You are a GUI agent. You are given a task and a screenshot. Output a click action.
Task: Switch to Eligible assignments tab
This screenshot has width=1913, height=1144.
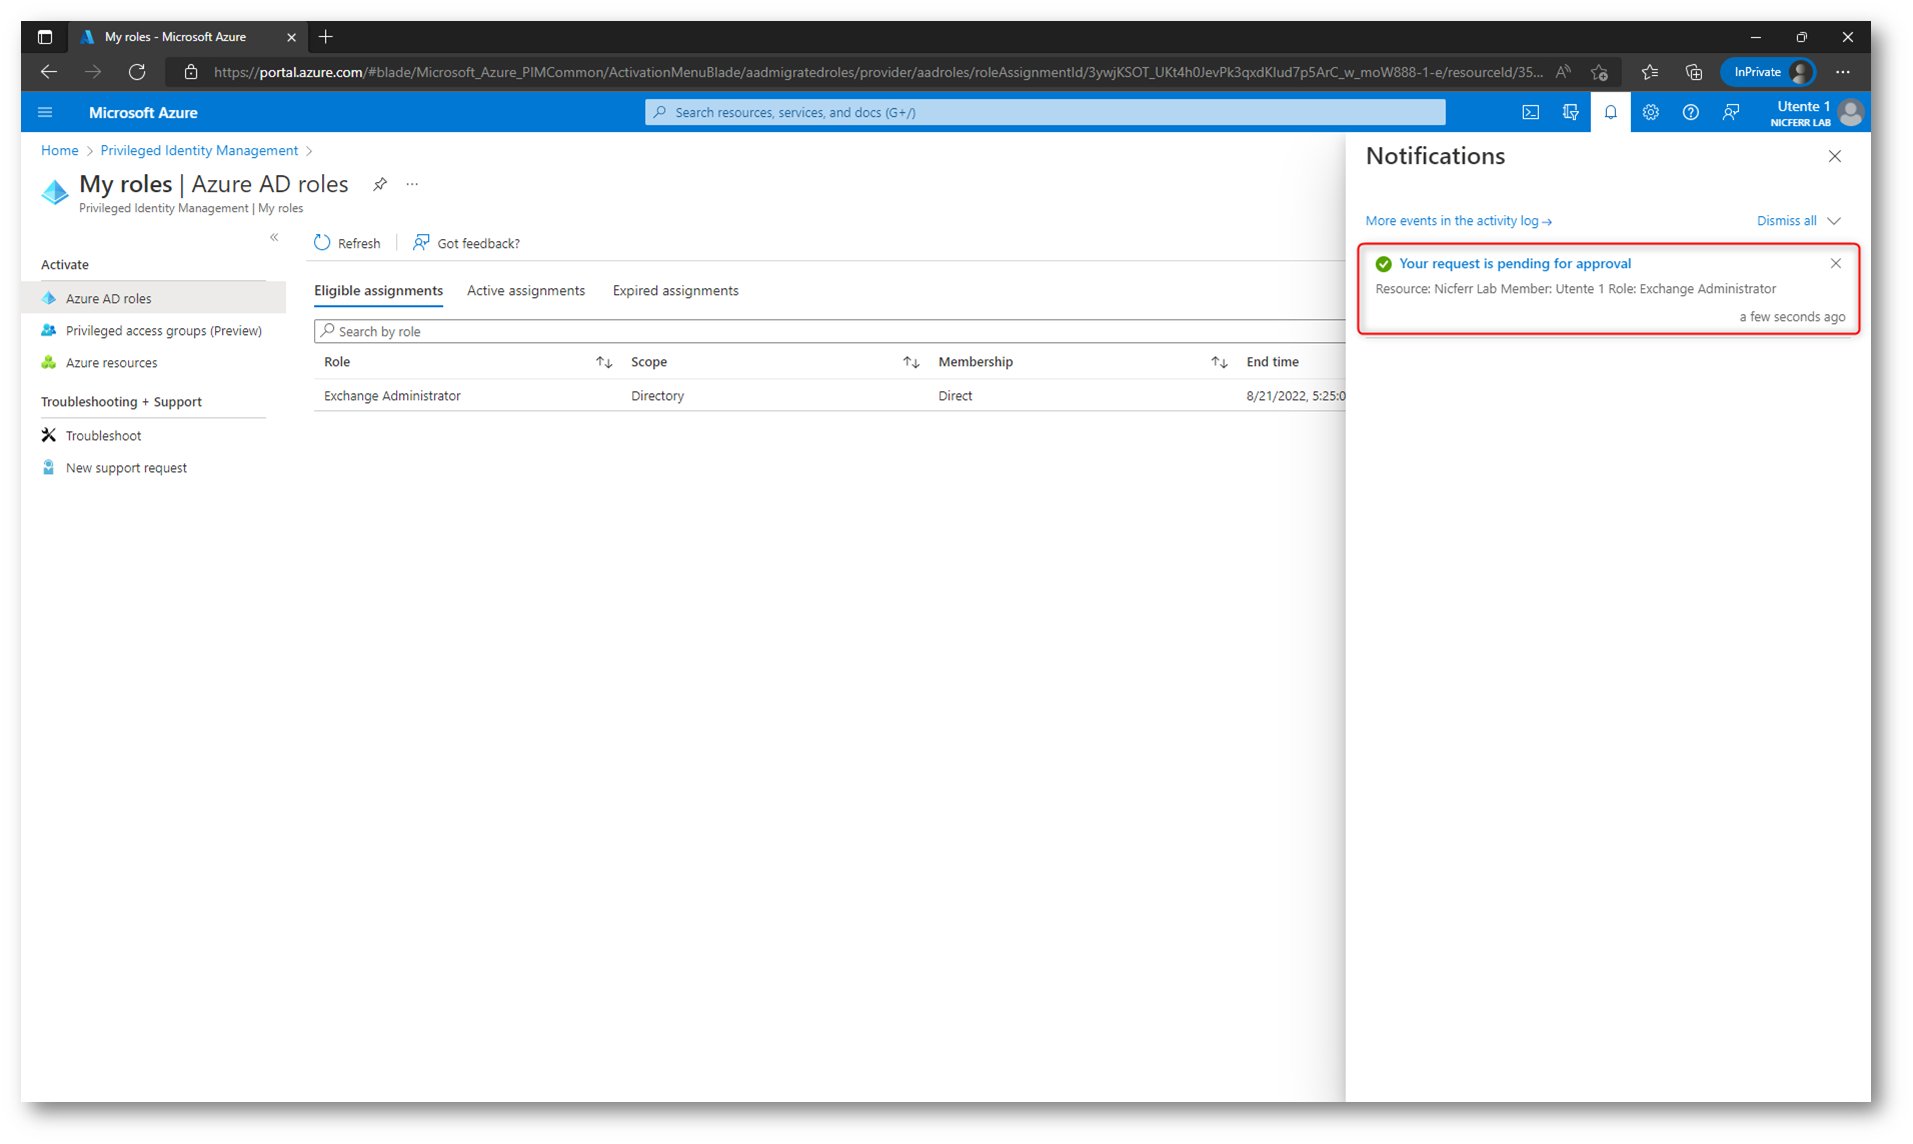click(x=378, y=291)
